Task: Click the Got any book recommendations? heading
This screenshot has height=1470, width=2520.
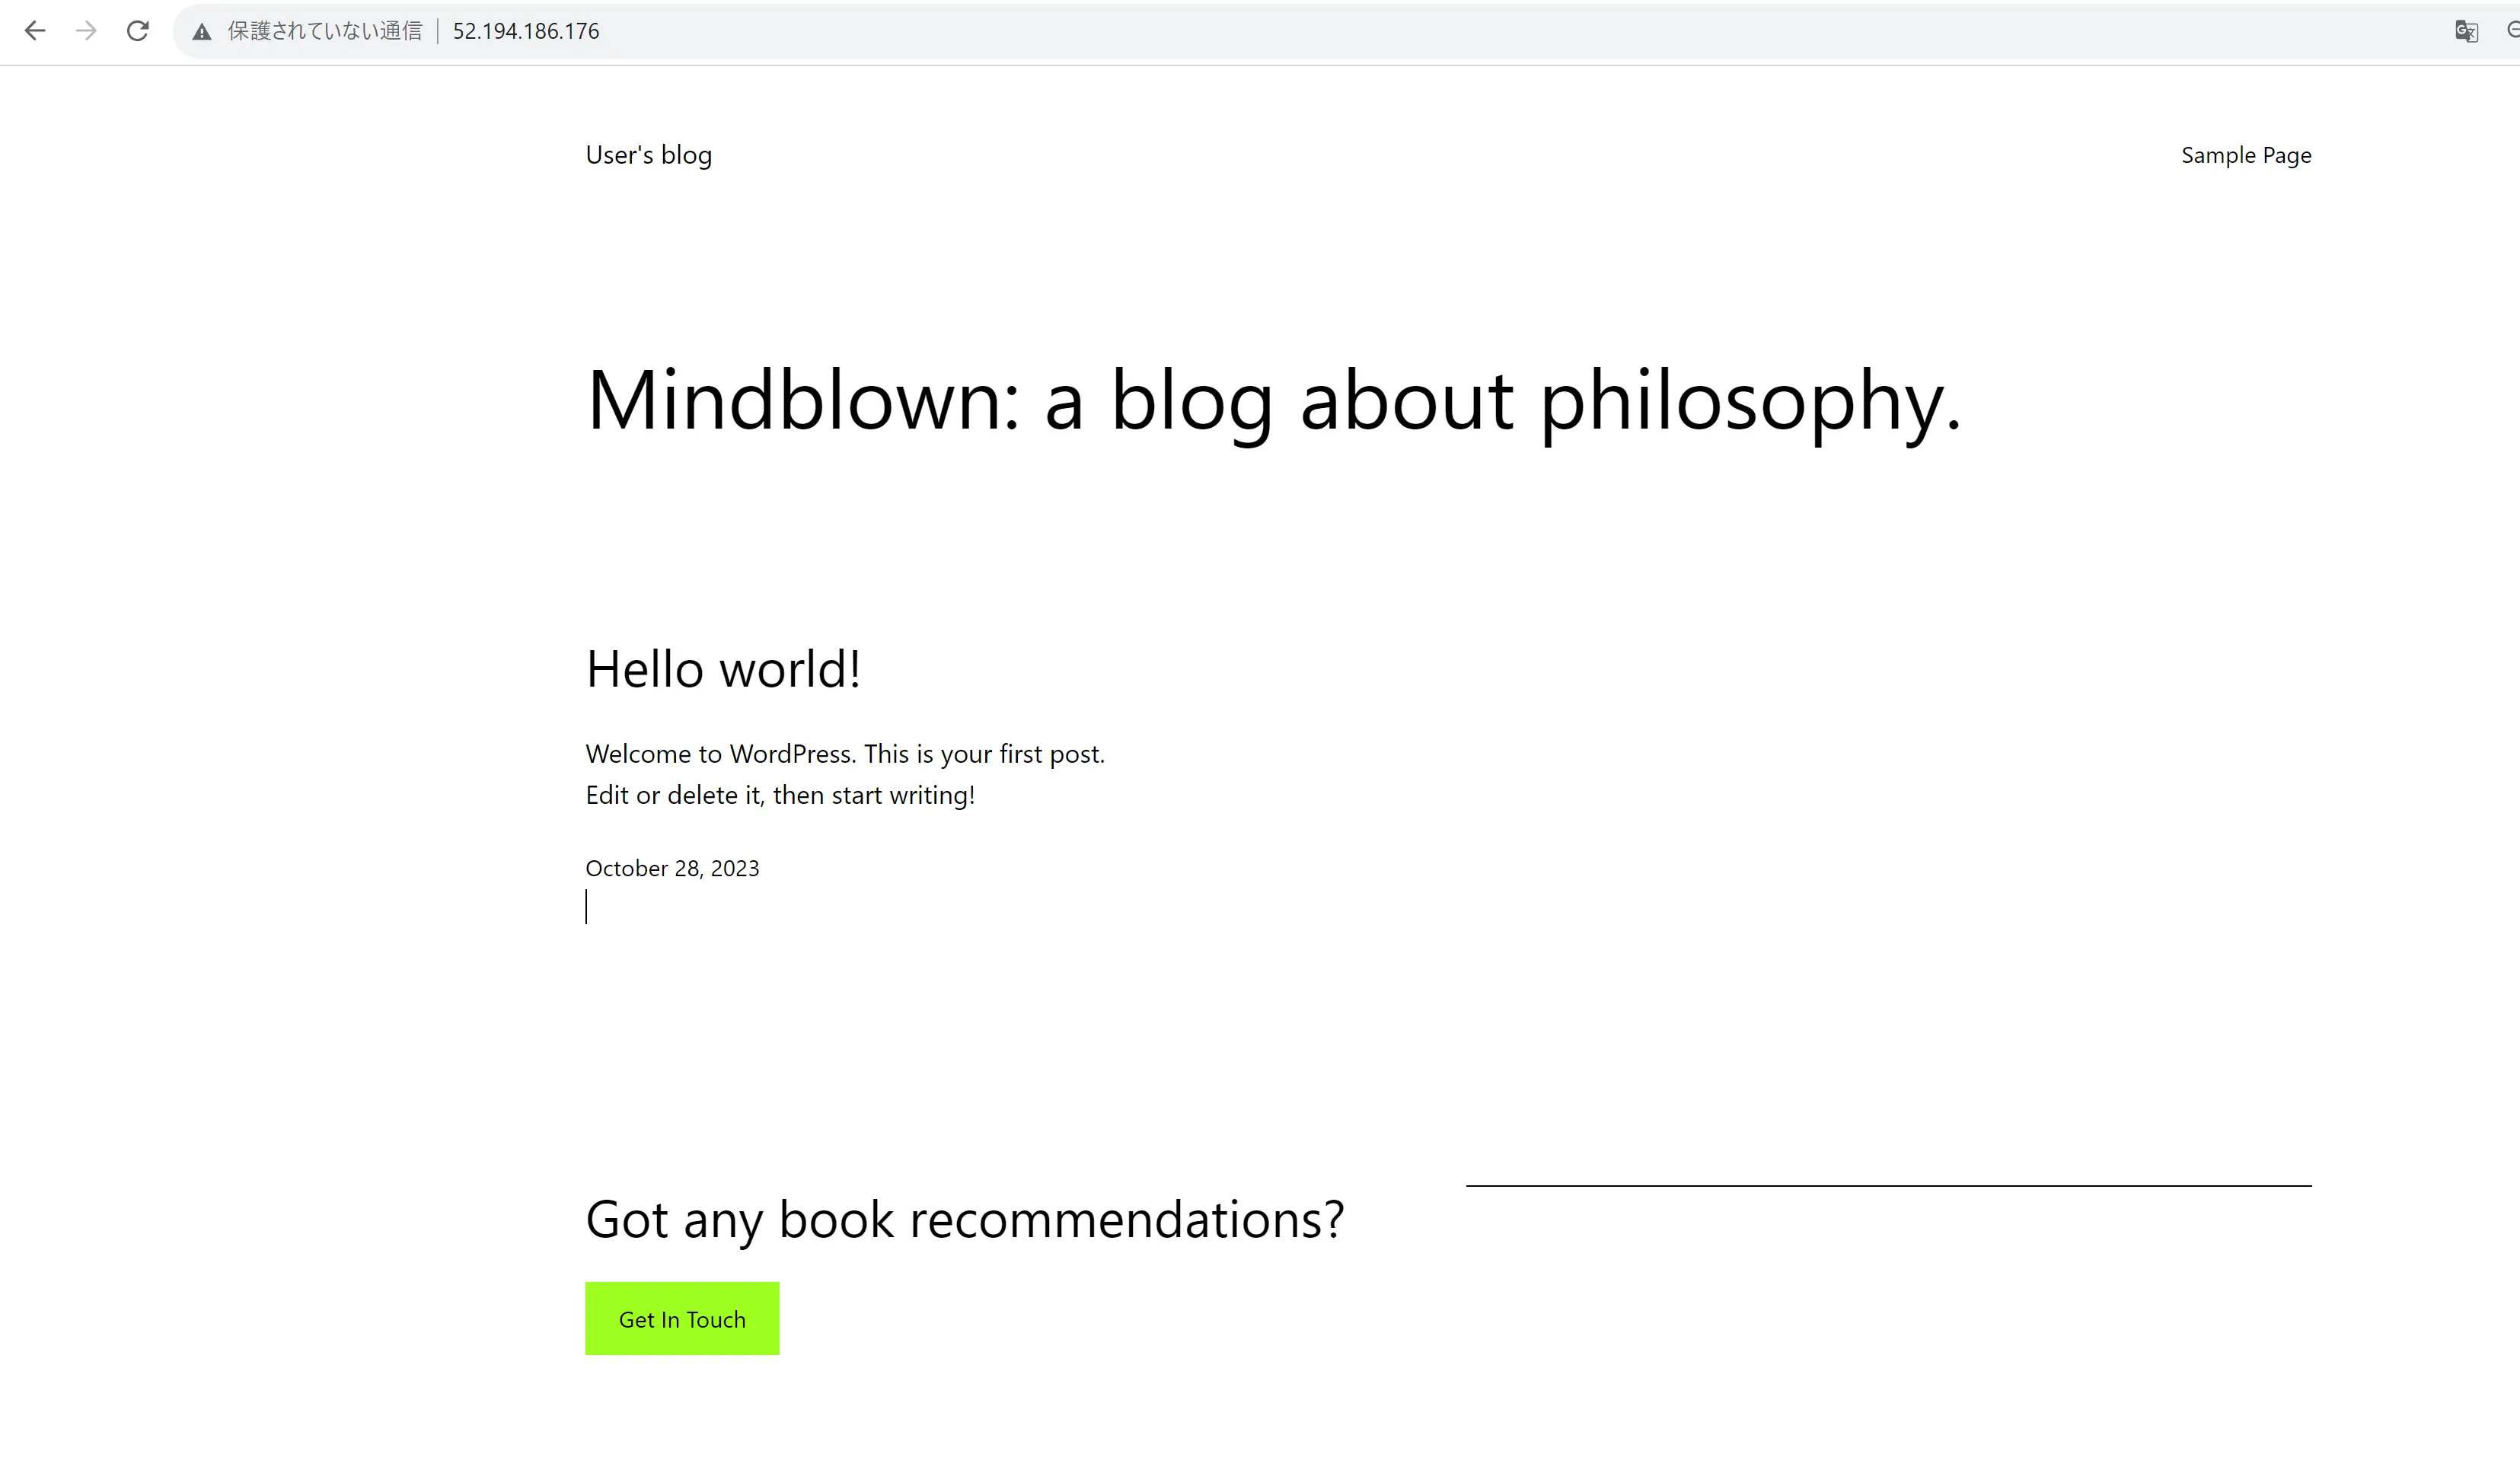Action: (x=965, y=1220)
